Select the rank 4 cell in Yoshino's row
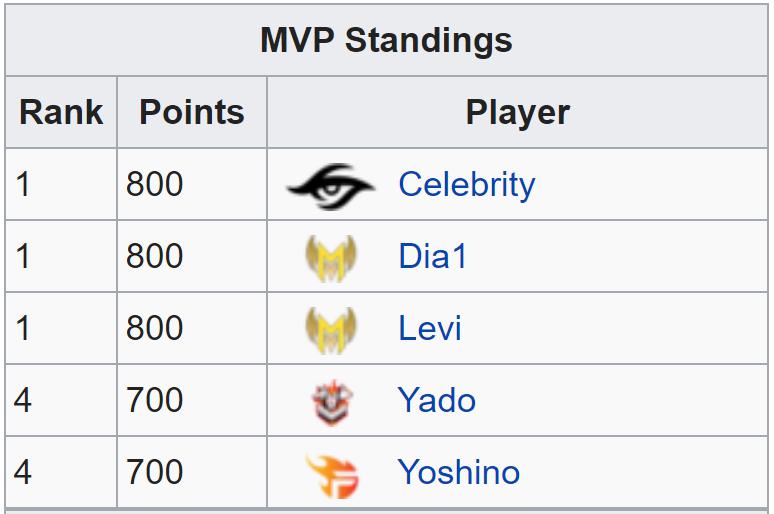The image size is (774, 514). pyautogui.click(x=61, y=472)
